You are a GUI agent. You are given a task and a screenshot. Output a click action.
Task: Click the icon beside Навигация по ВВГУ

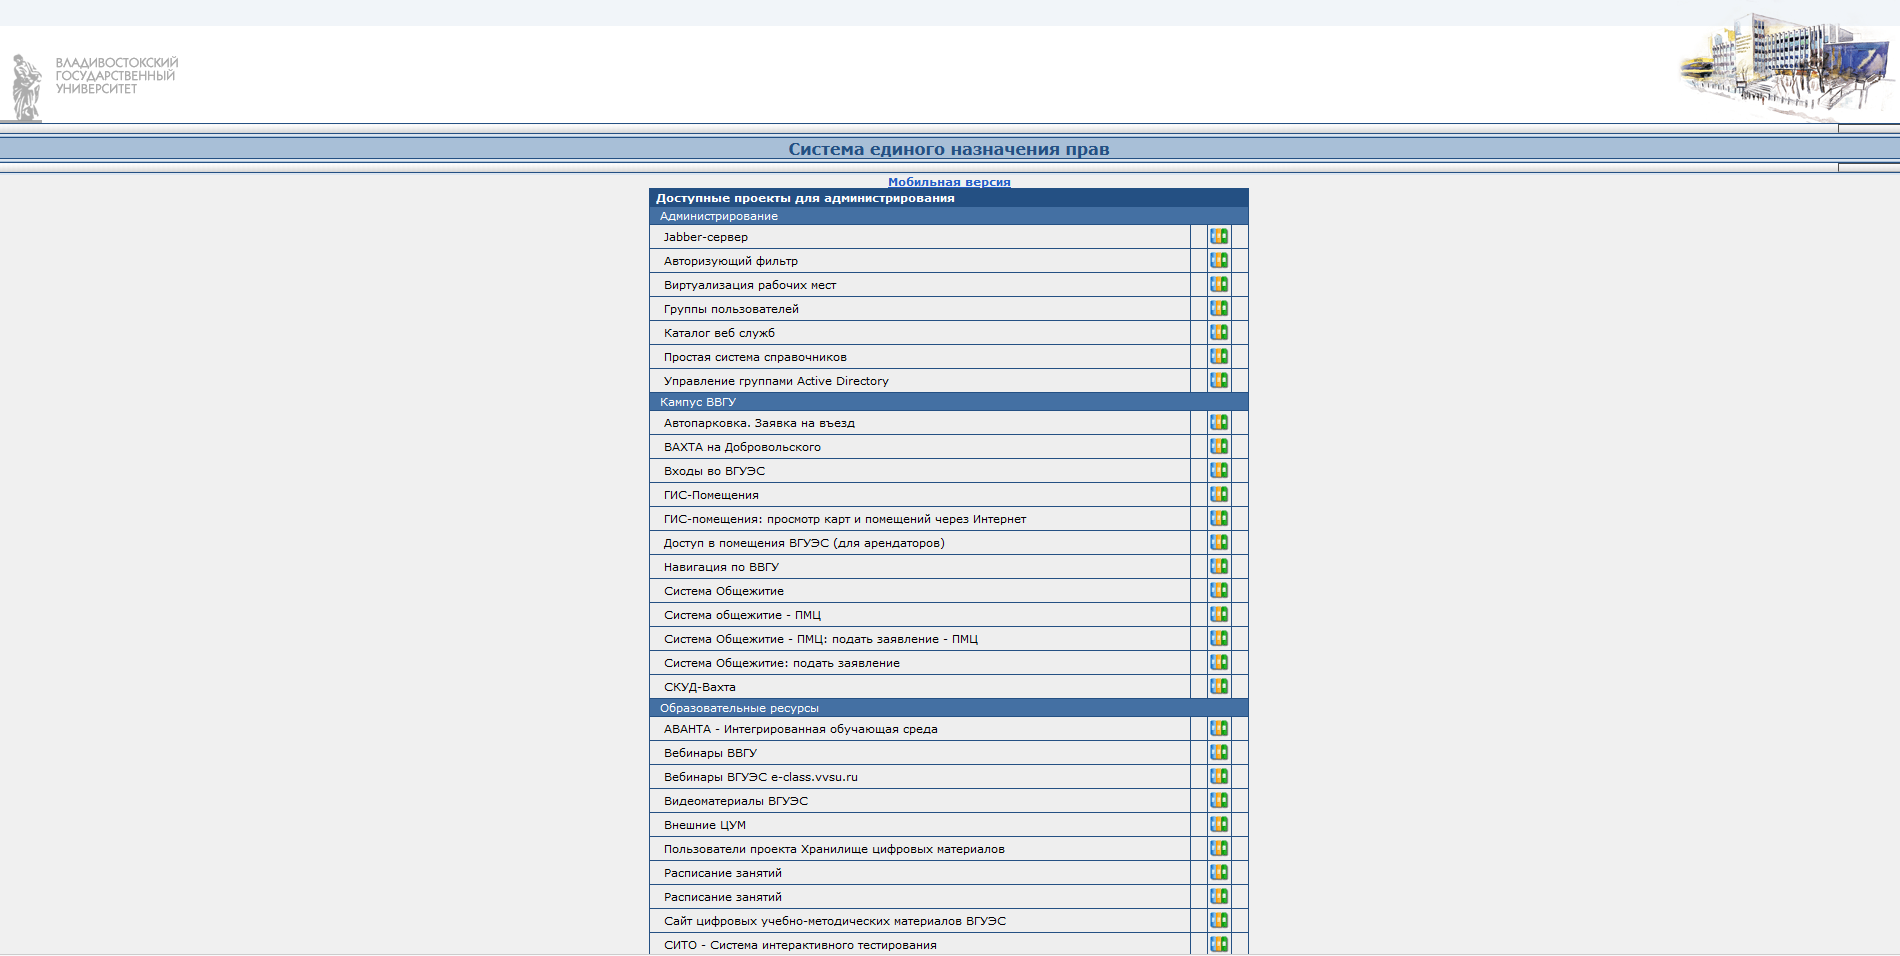pos(1218,567)
